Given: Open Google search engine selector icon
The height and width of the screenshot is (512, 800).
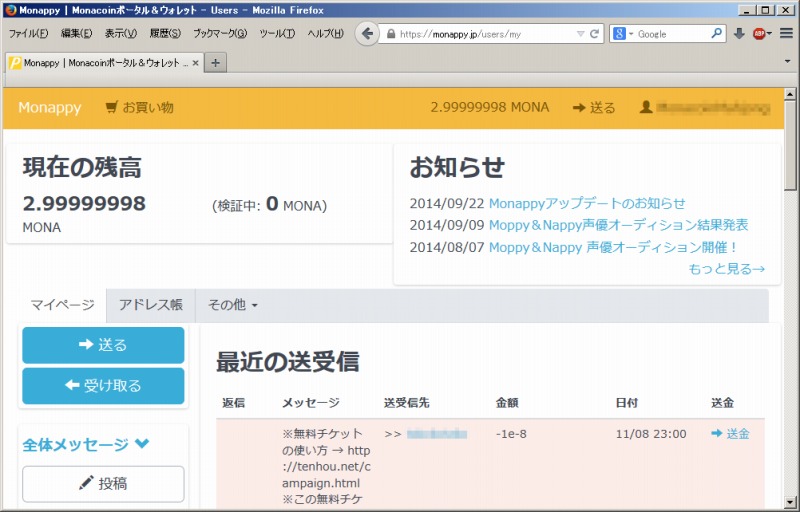Looking at the screenshot, I should point(623,34).
